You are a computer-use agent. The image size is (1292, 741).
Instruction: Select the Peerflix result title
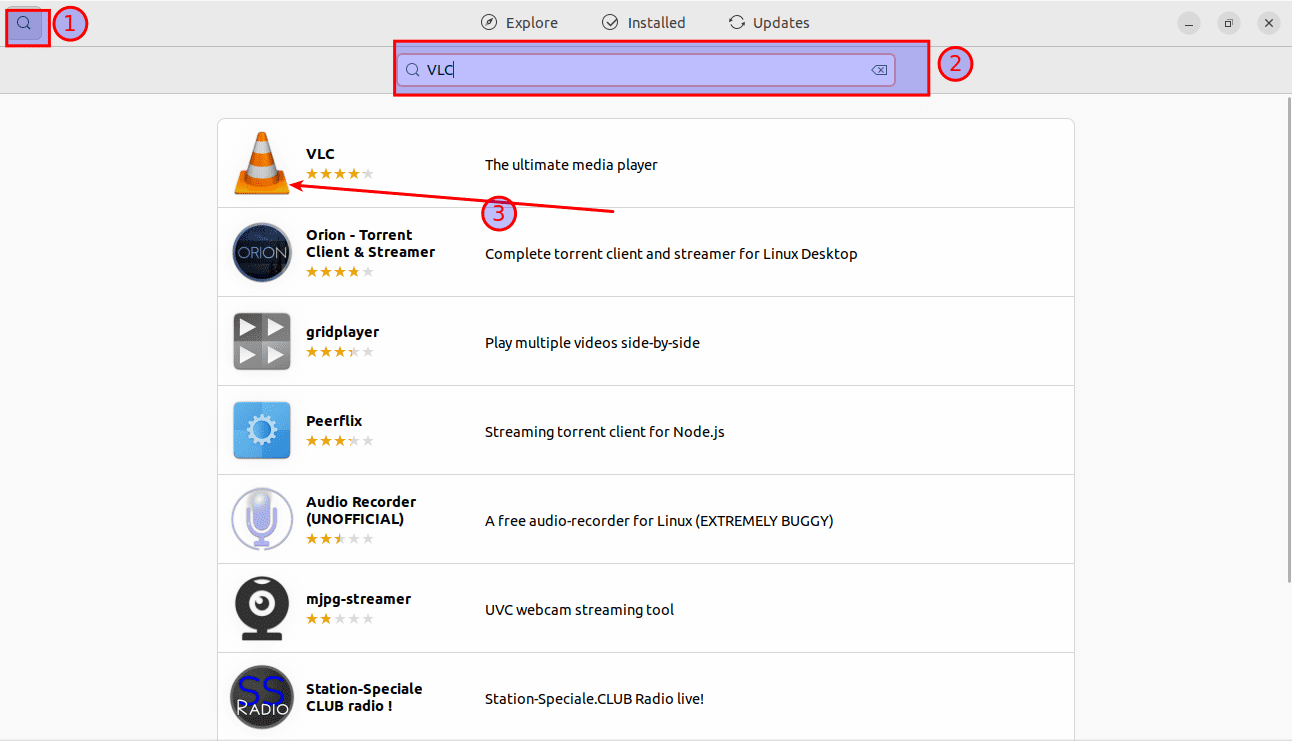tap(334, 421)
